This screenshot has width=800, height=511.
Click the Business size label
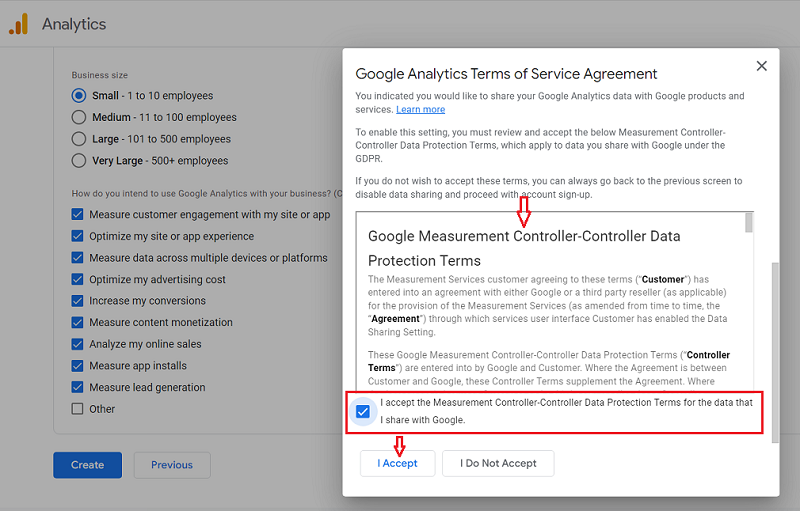coord(99,75)
